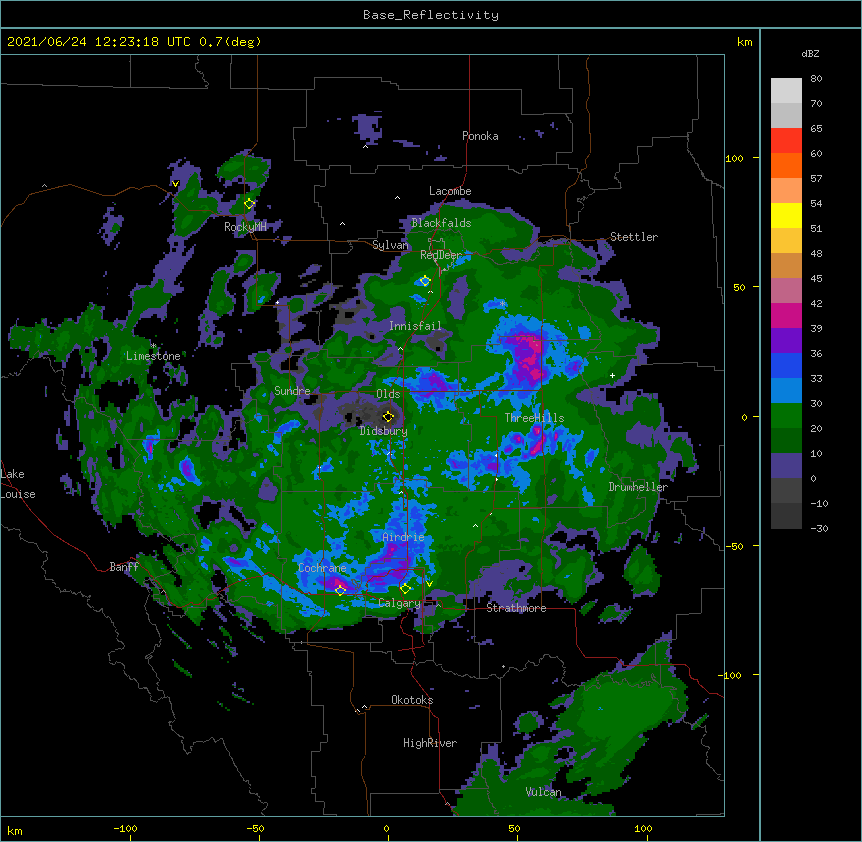Click the Lake Louise label
This screenshot has height=842, width=862.
tap(18, 484)
